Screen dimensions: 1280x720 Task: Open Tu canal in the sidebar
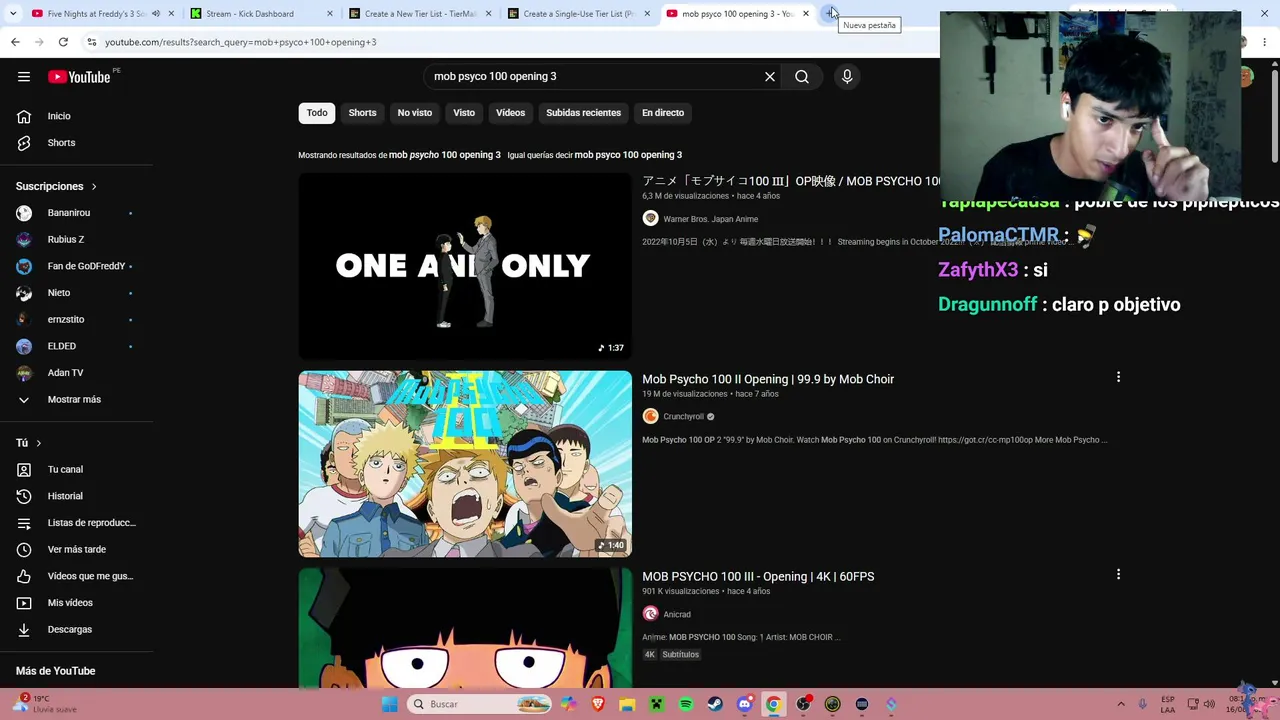[x=76, y=470]
